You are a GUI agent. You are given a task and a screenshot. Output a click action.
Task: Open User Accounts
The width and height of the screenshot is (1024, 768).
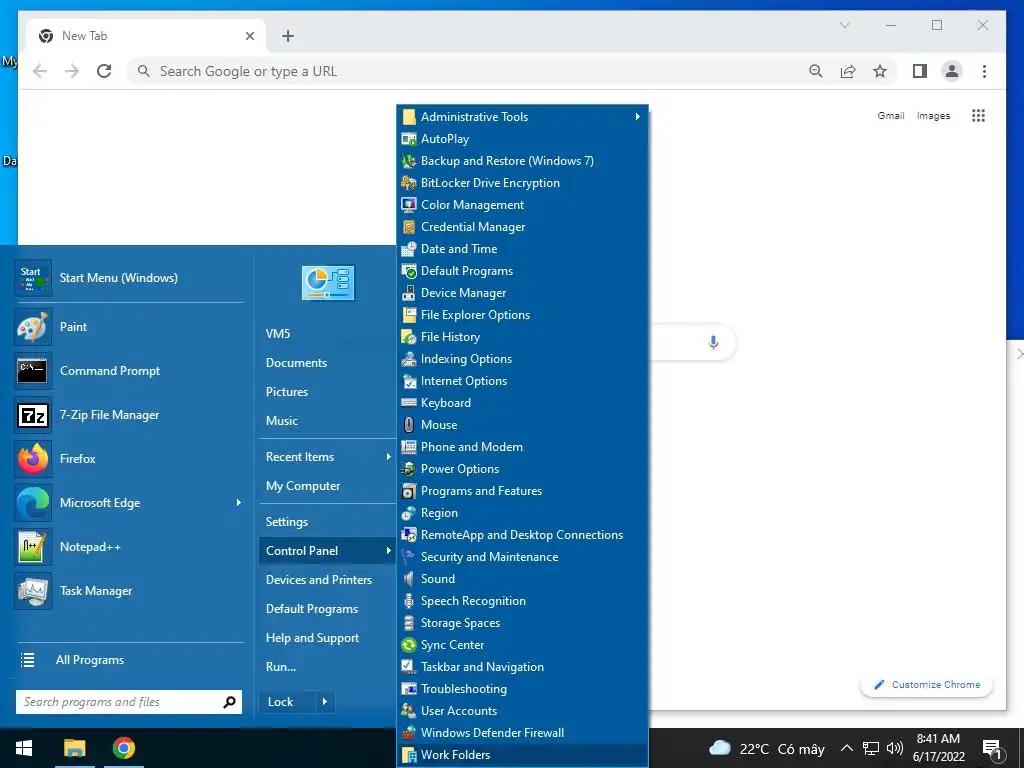click(x=522, y=711)
